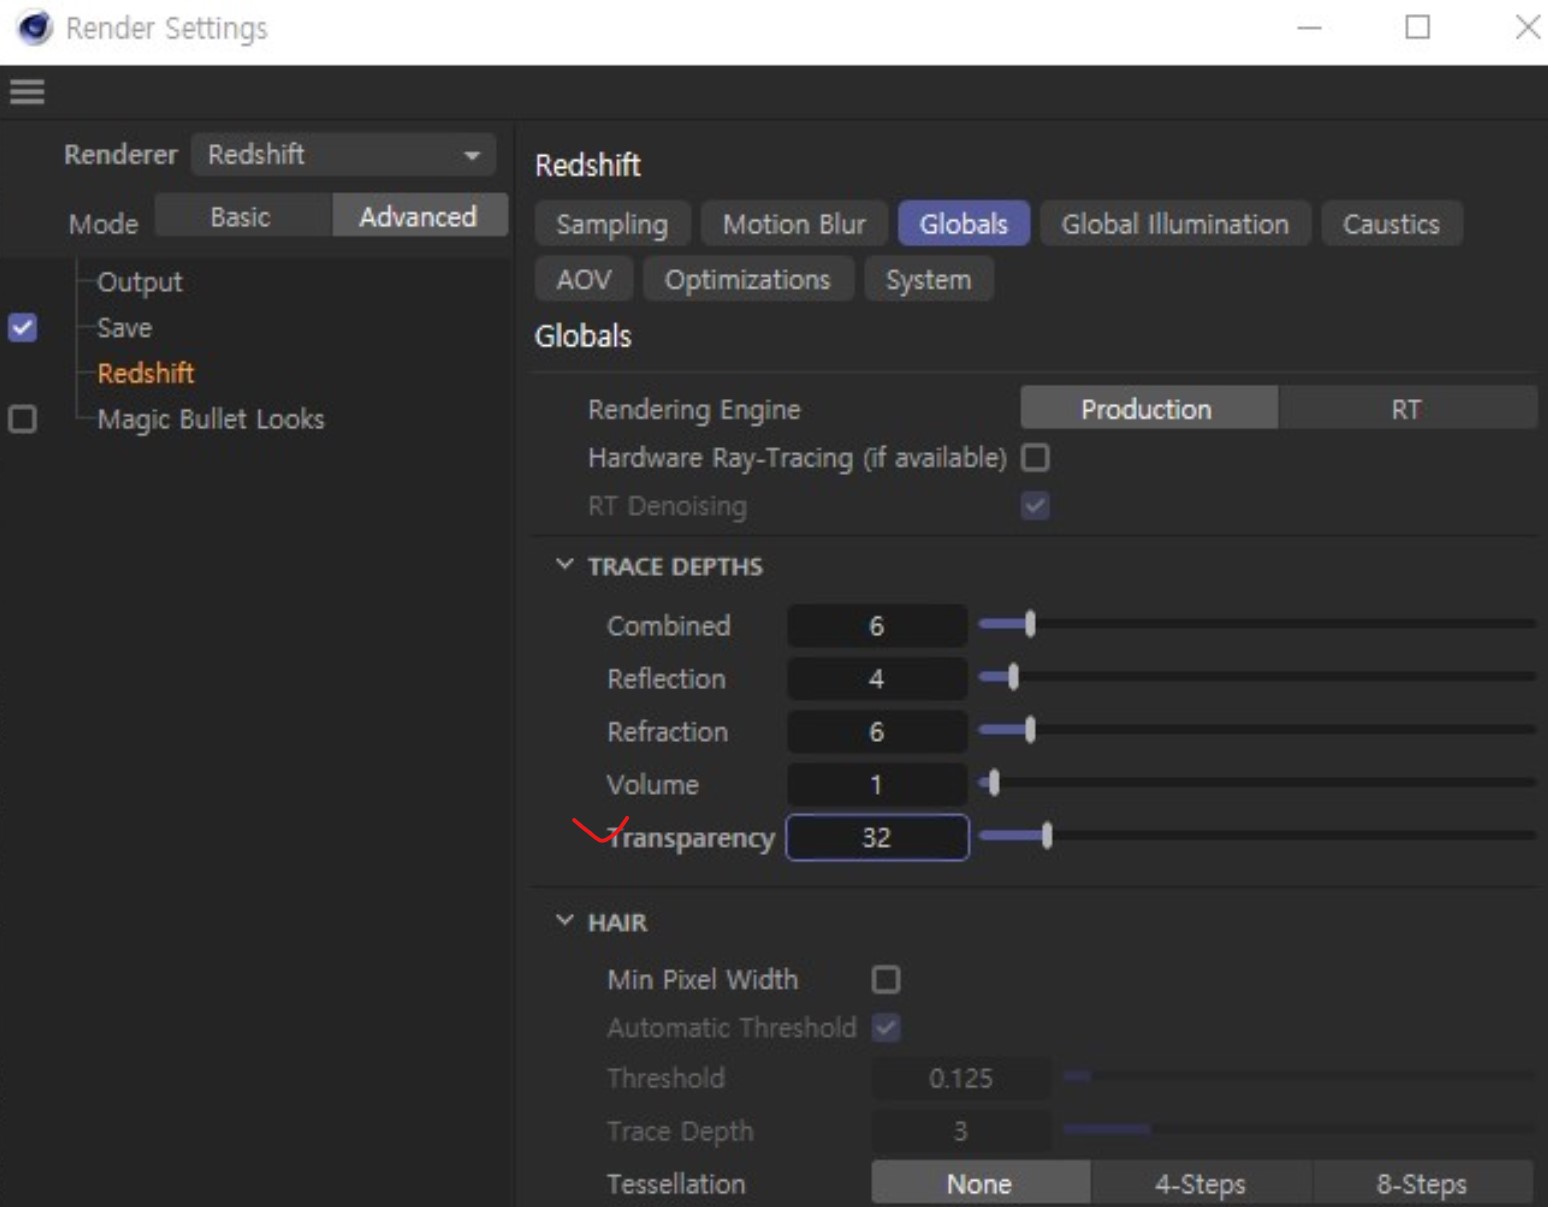Open the Globals tab

pyautogui.click(x=963, y=224)
